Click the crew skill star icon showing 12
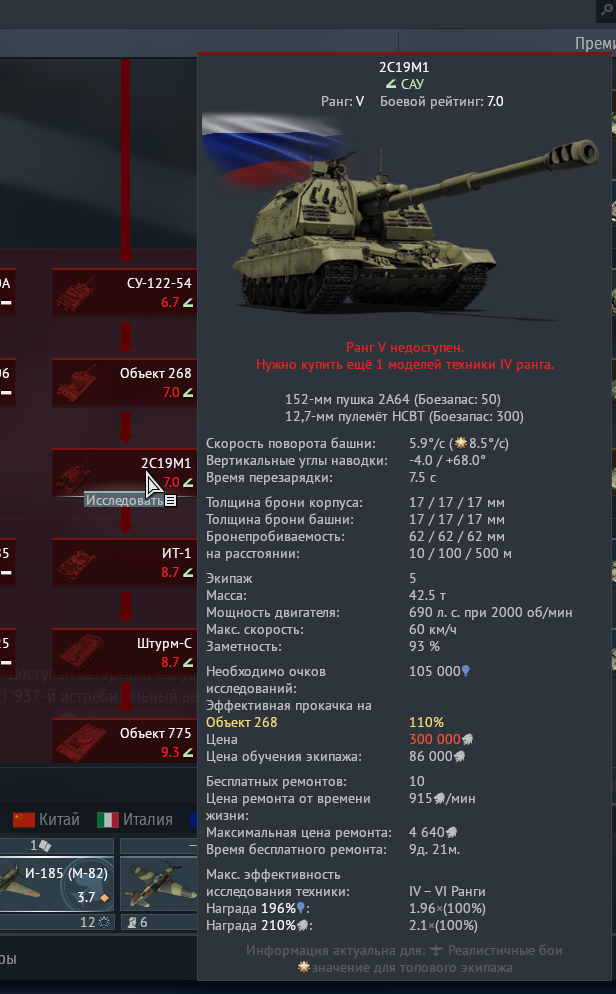 point(105,922)
